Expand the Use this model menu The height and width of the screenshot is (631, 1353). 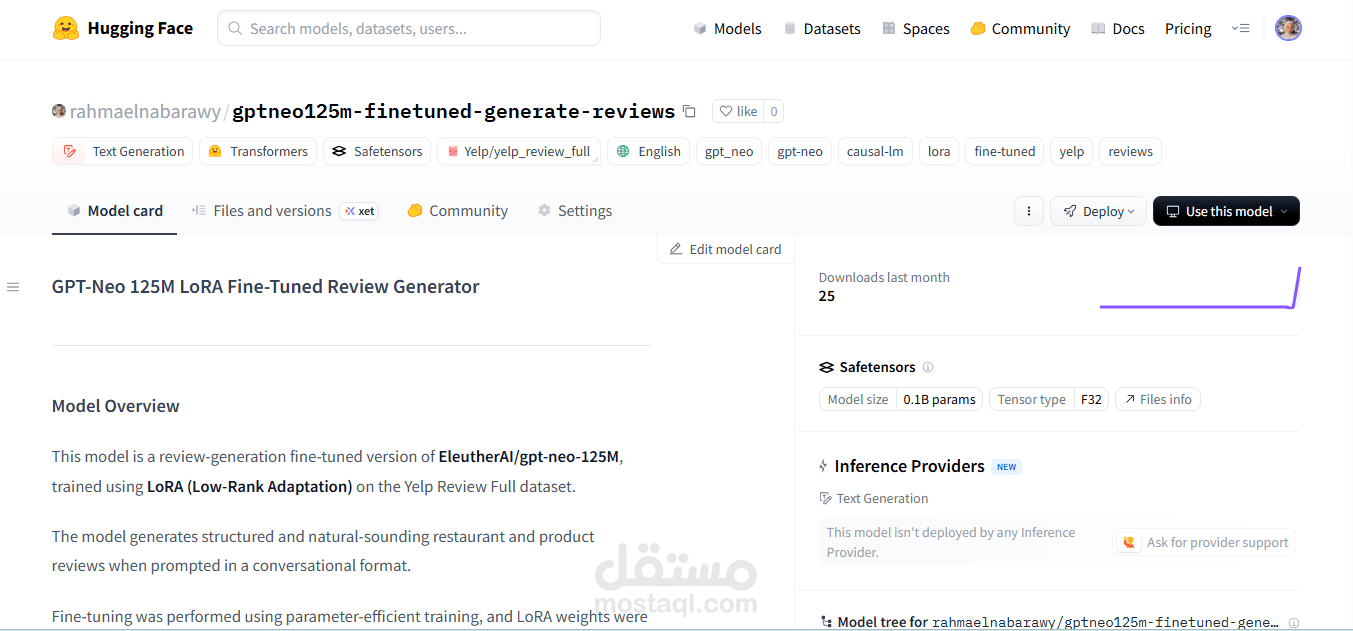pyautogui.click(x=1226, y=211)
